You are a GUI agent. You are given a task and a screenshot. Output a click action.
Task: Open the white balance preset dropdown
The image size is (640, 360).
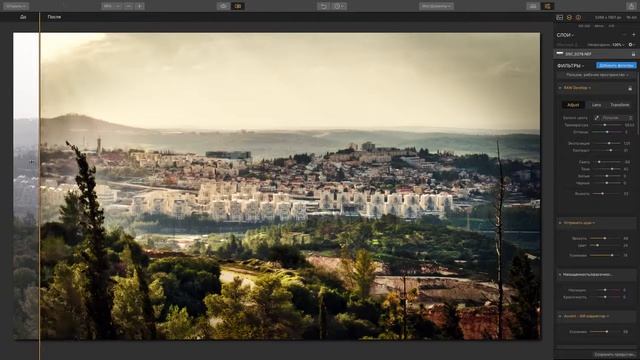click(x=617, y=118)
